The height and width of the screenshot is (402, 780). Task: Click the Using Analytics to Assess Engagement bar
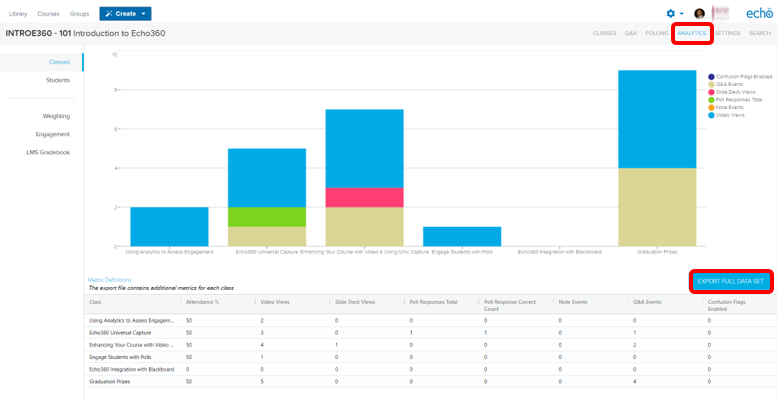coord(169,227)
